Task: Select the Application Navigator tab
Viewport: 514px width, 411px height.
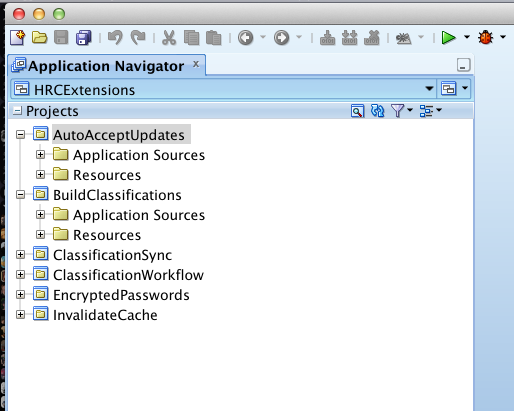Action: [x=106, y=66]
